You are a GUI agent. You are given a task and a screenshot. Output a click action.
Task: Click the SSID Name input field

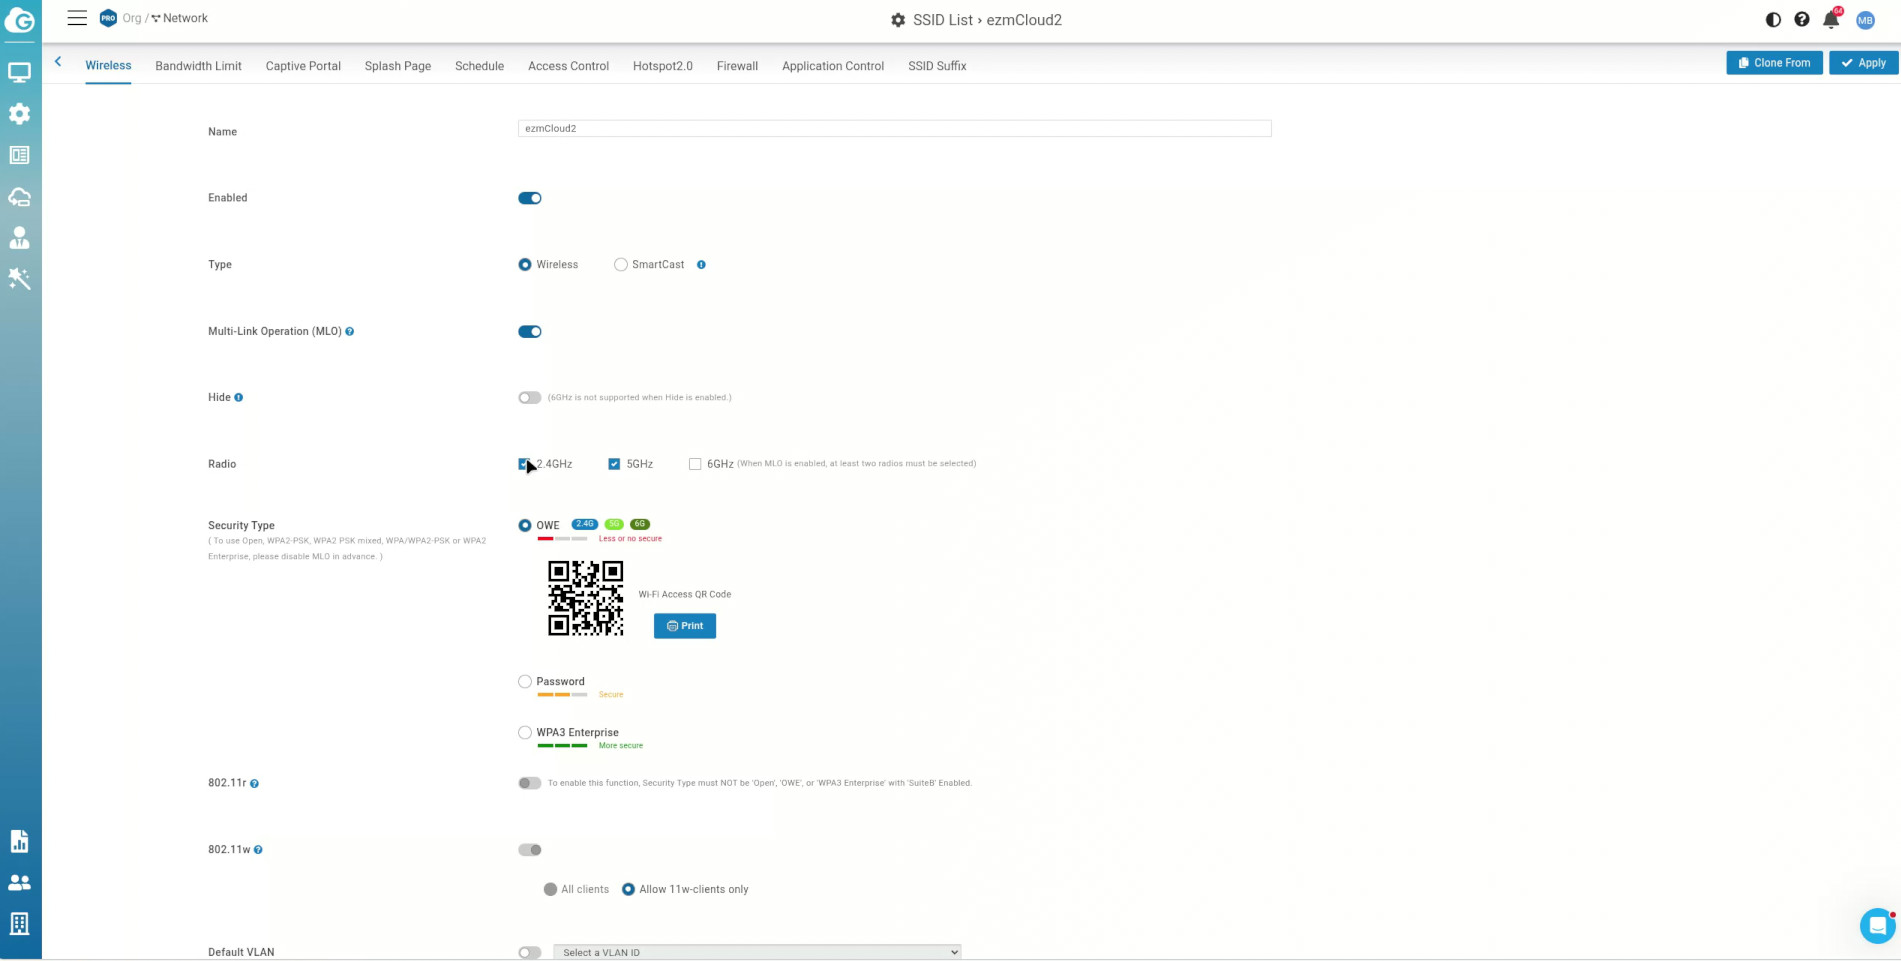click(894, 128)
